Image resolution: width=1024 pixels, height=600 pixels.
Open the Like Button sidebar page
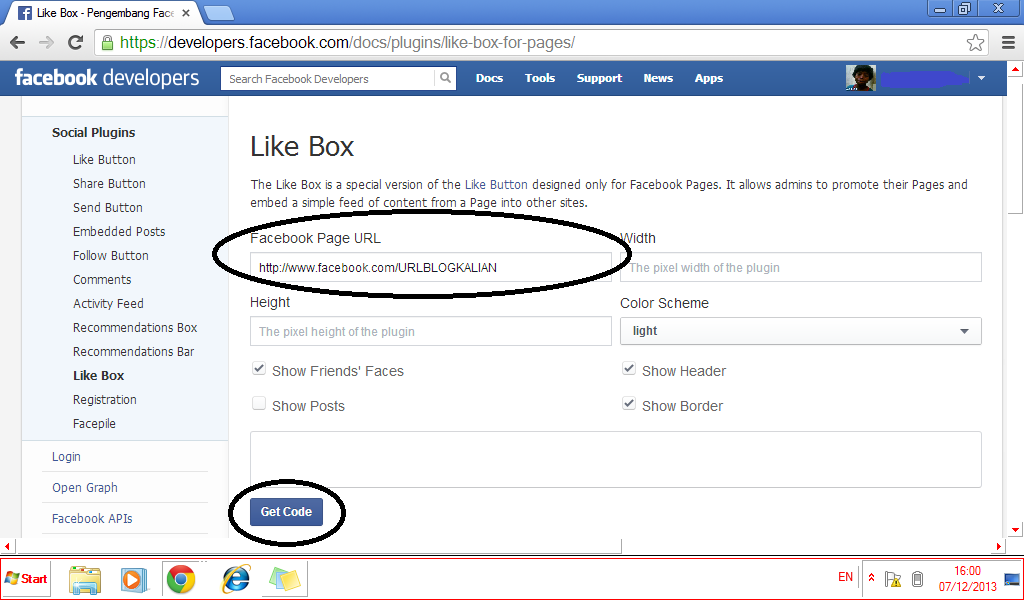[x=104, y=160]
